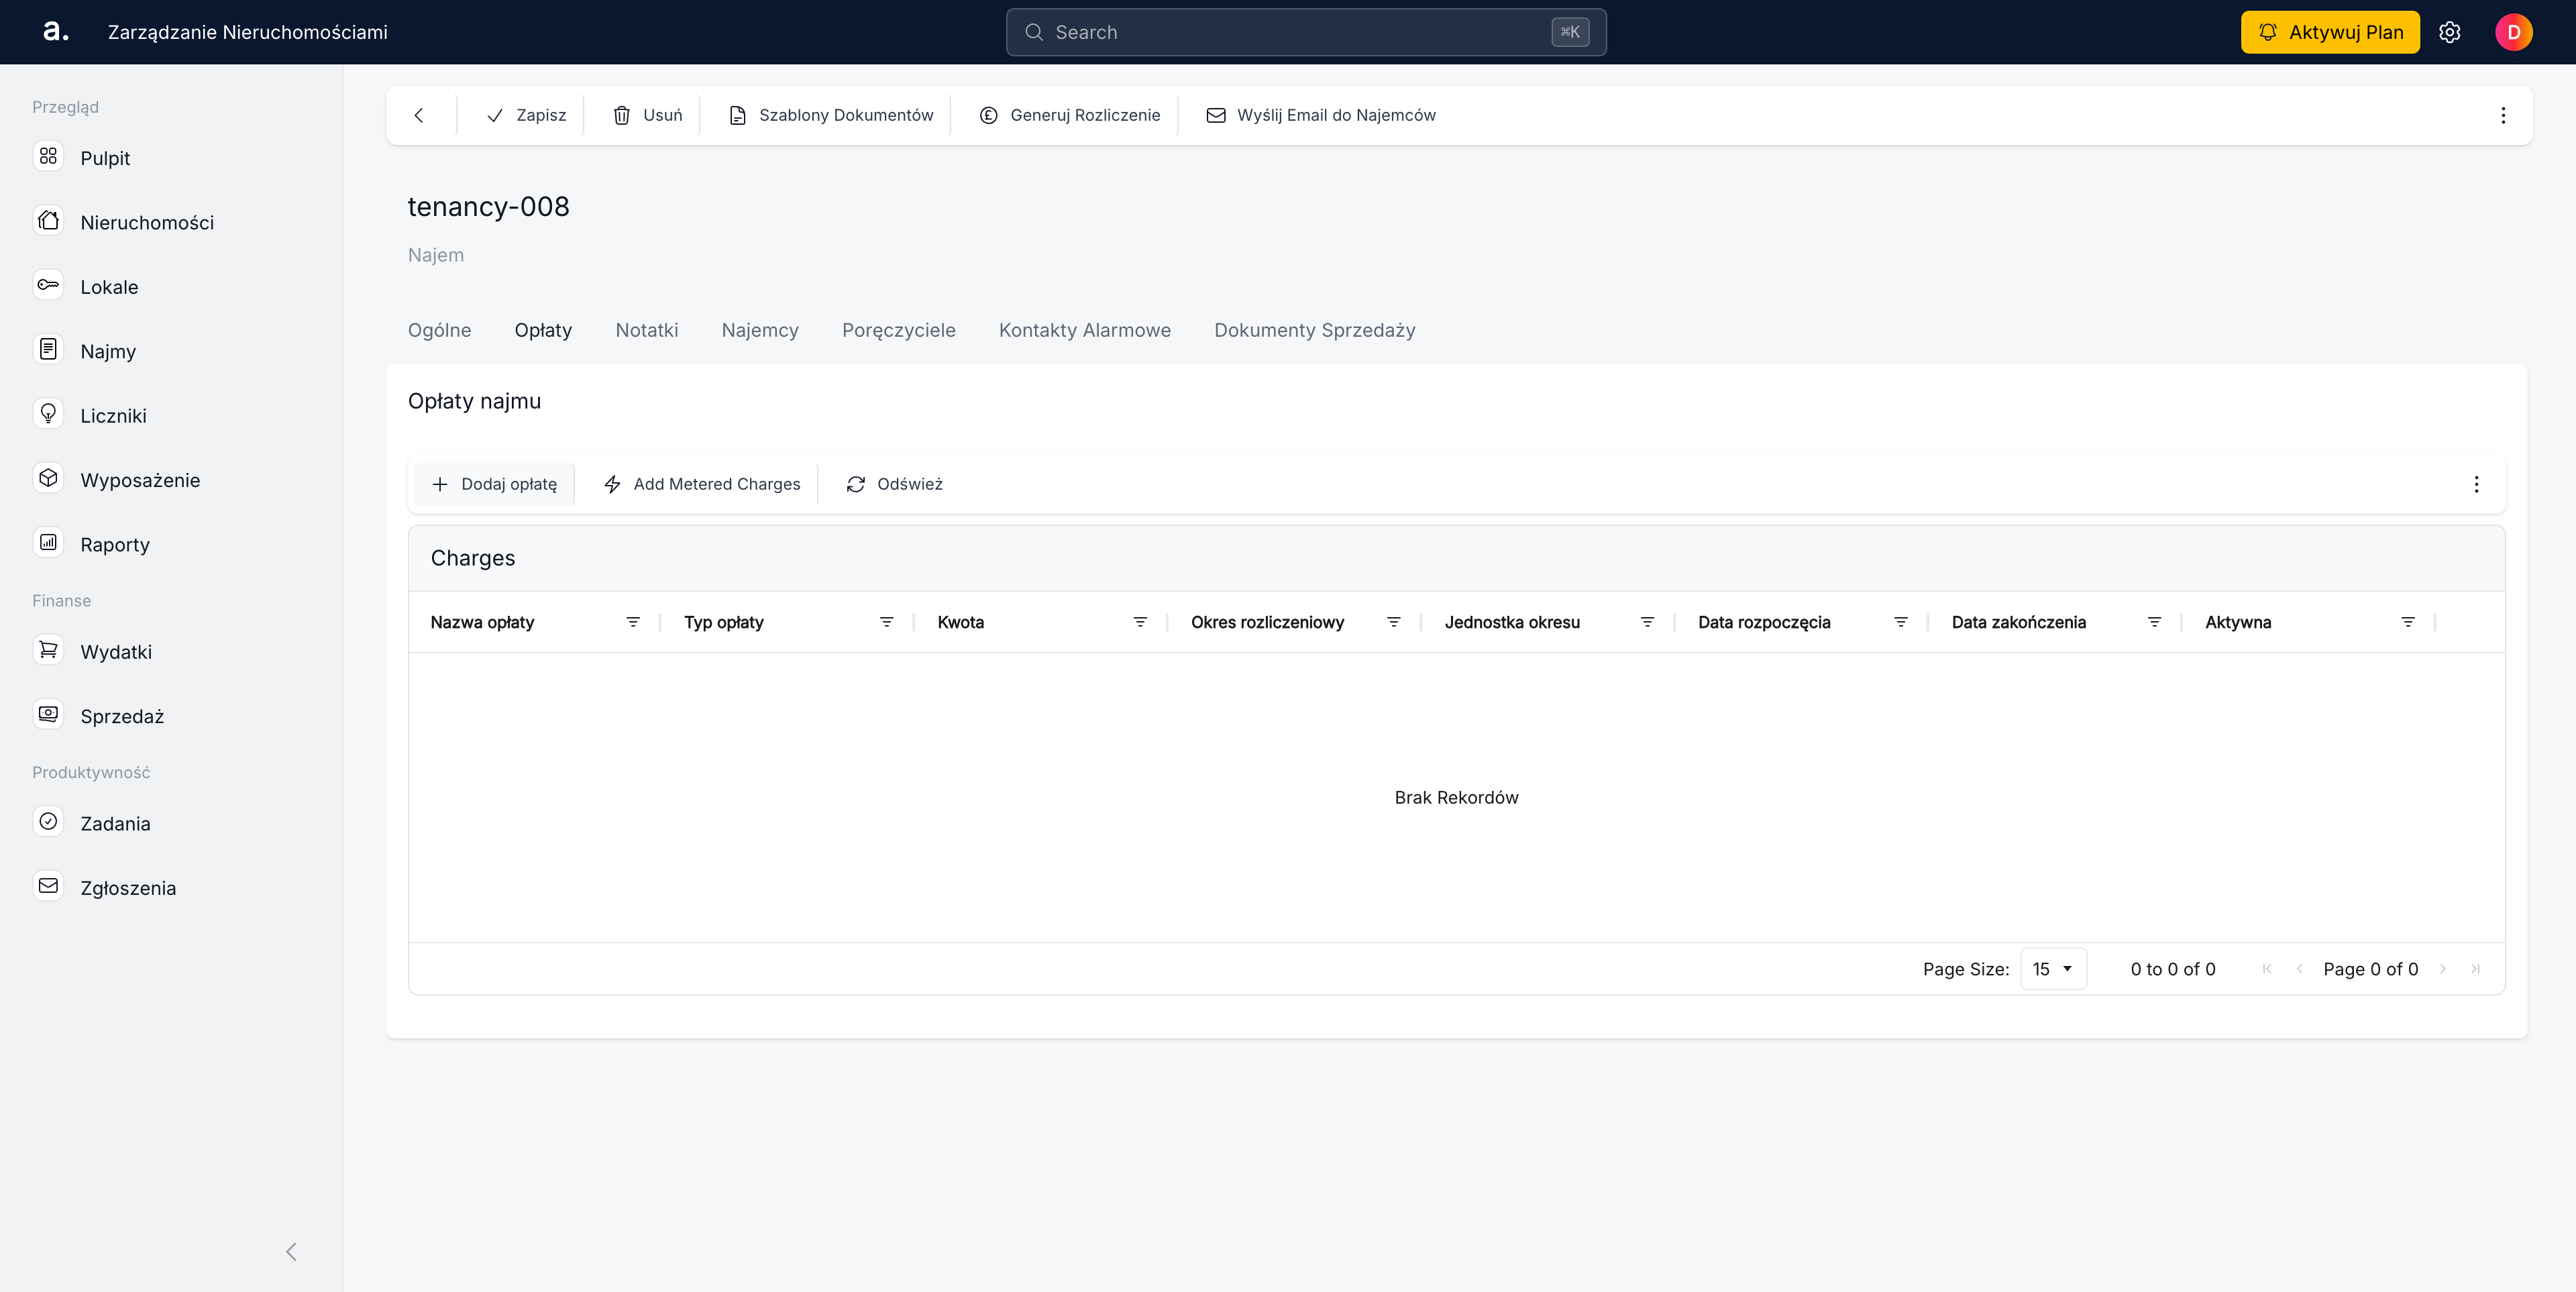
Task: Click the app logo in header
Action: point(56,32)
